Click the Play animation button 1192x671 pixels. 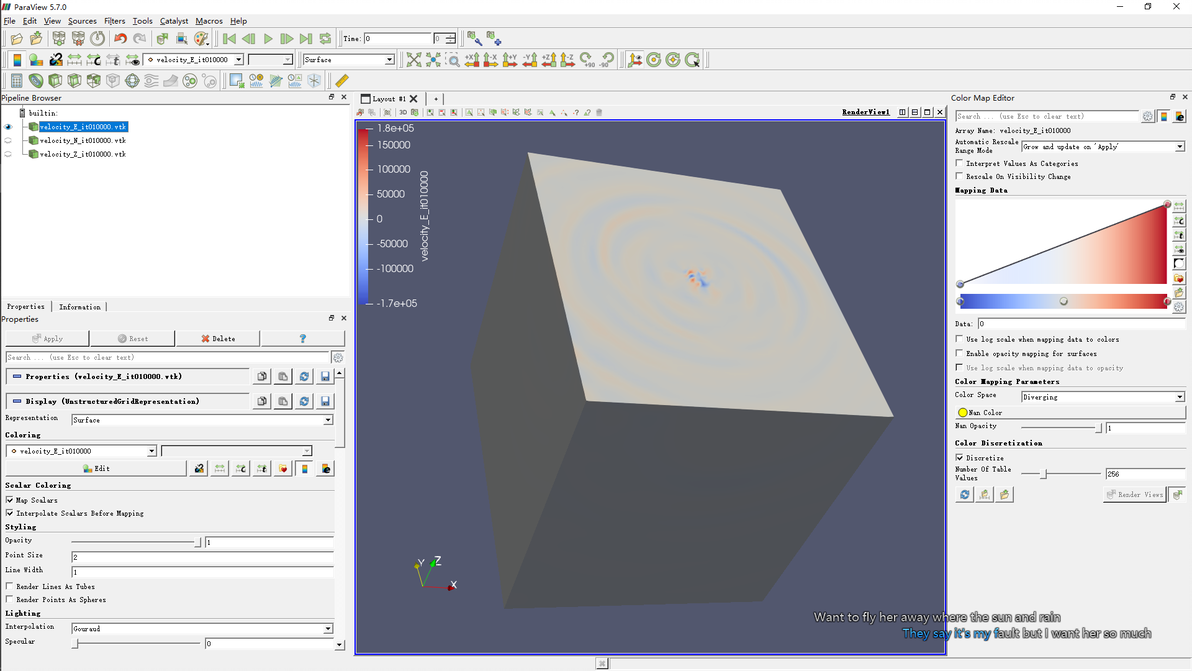(268, 39)
